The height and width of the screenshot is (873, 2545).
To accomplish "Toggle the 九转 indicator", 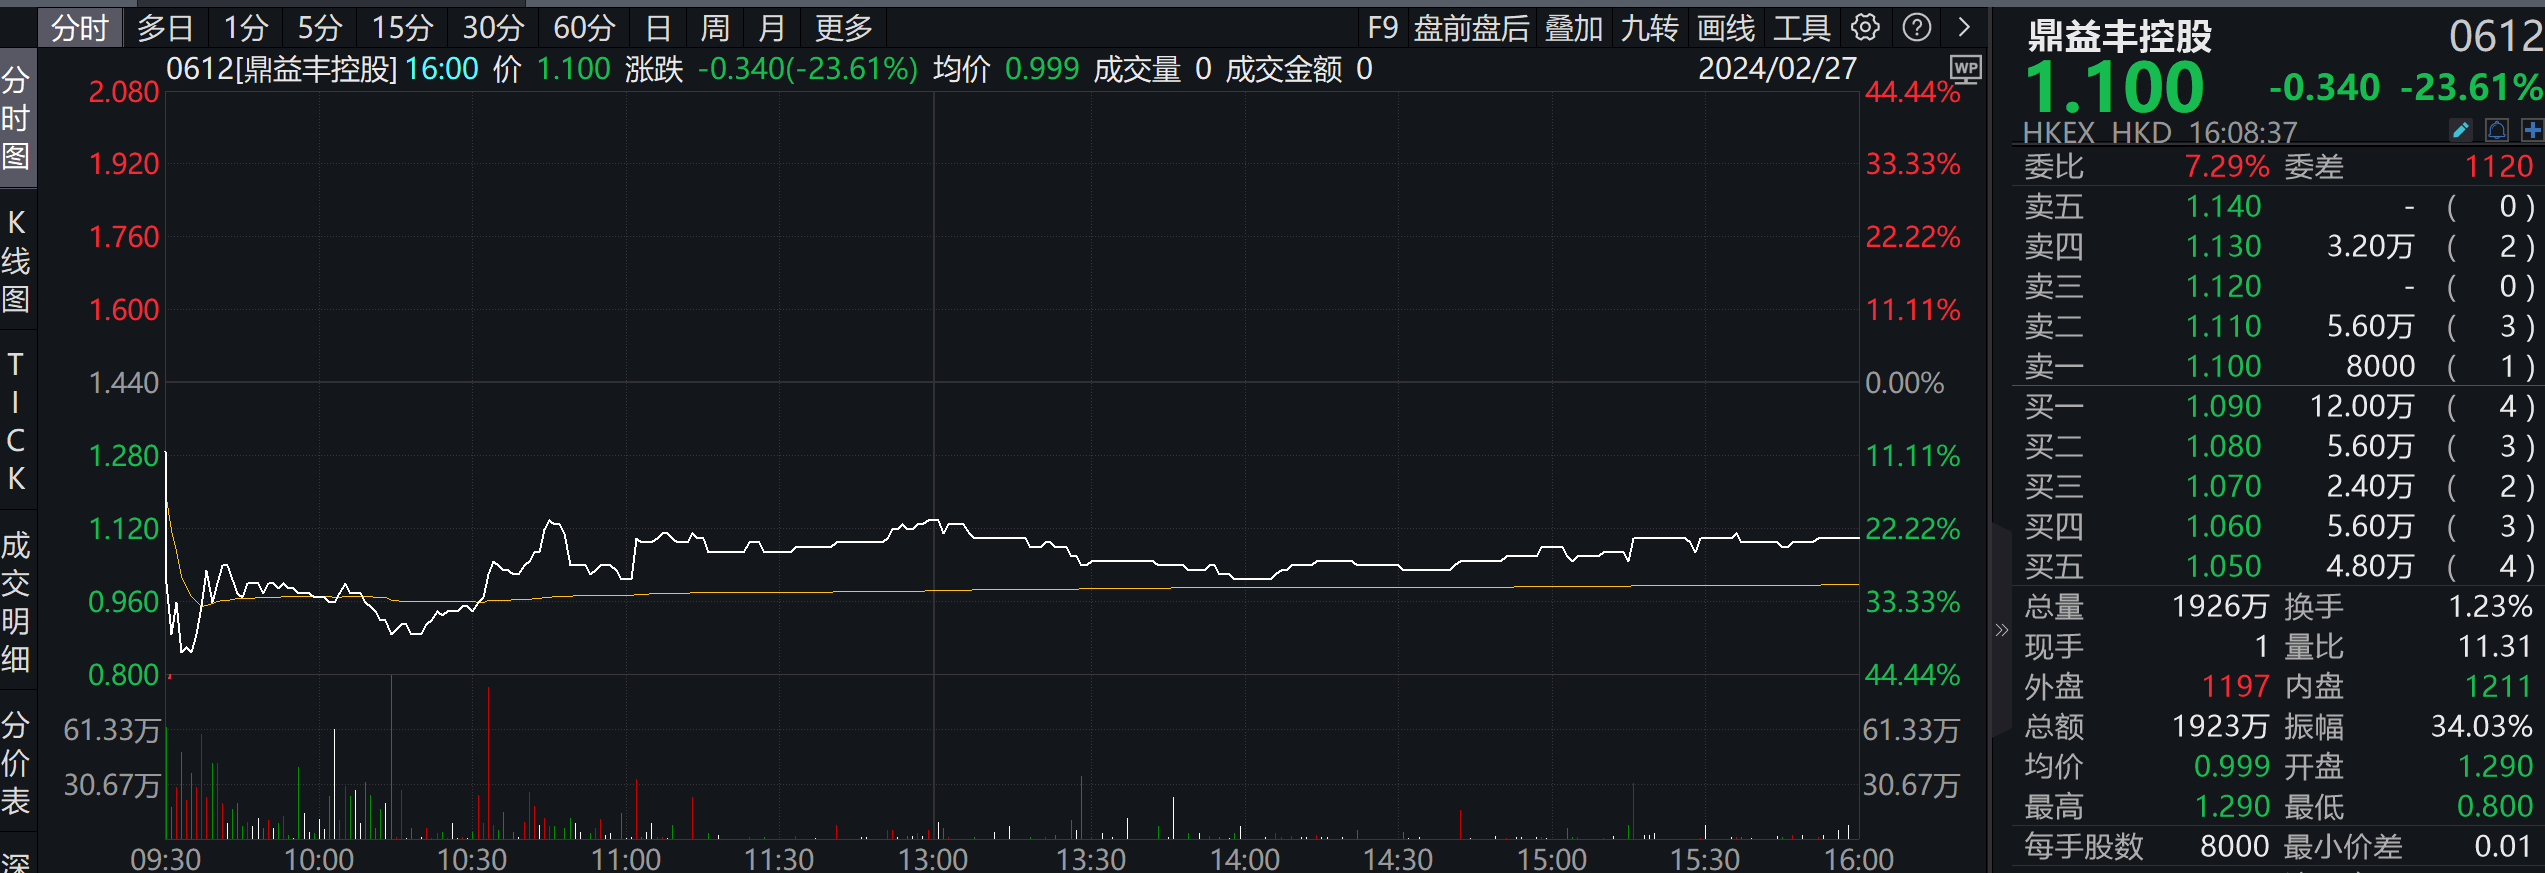I will point(1650,28).
